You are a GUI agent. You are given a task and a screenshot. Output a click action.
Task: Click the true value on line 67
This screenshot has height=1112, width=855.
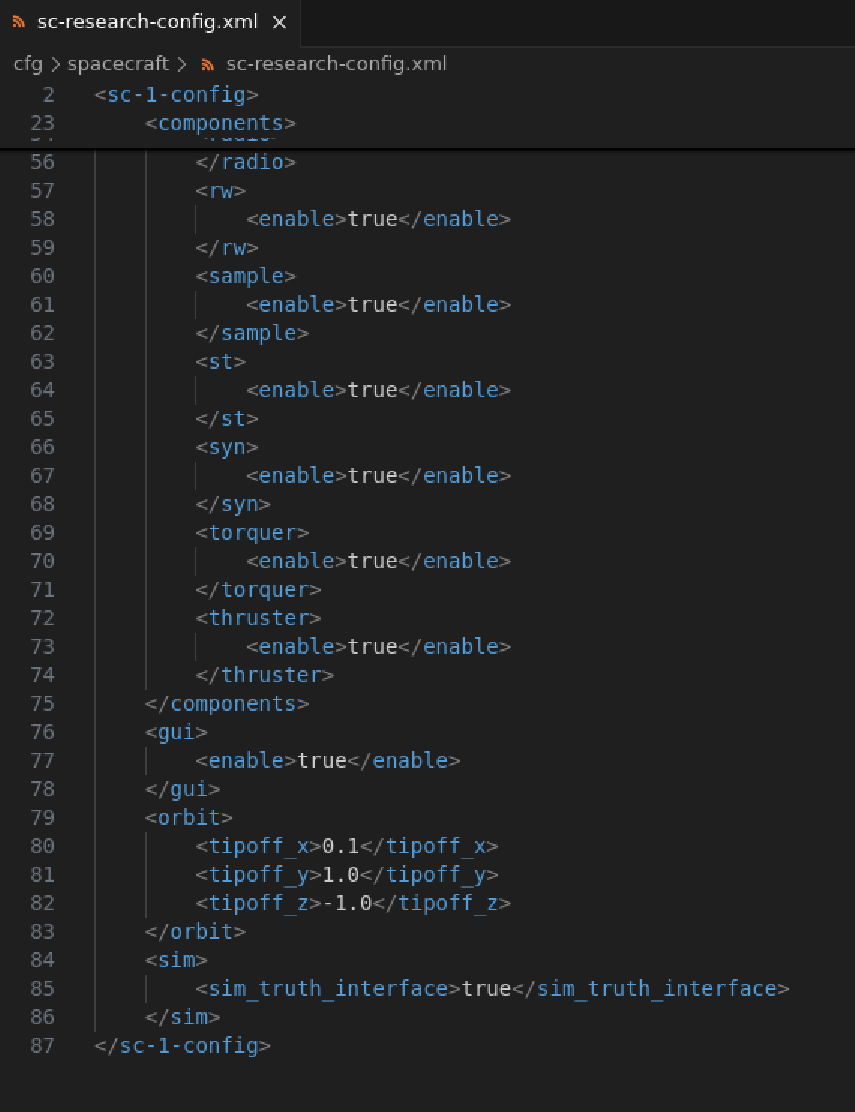coord(372,475)
